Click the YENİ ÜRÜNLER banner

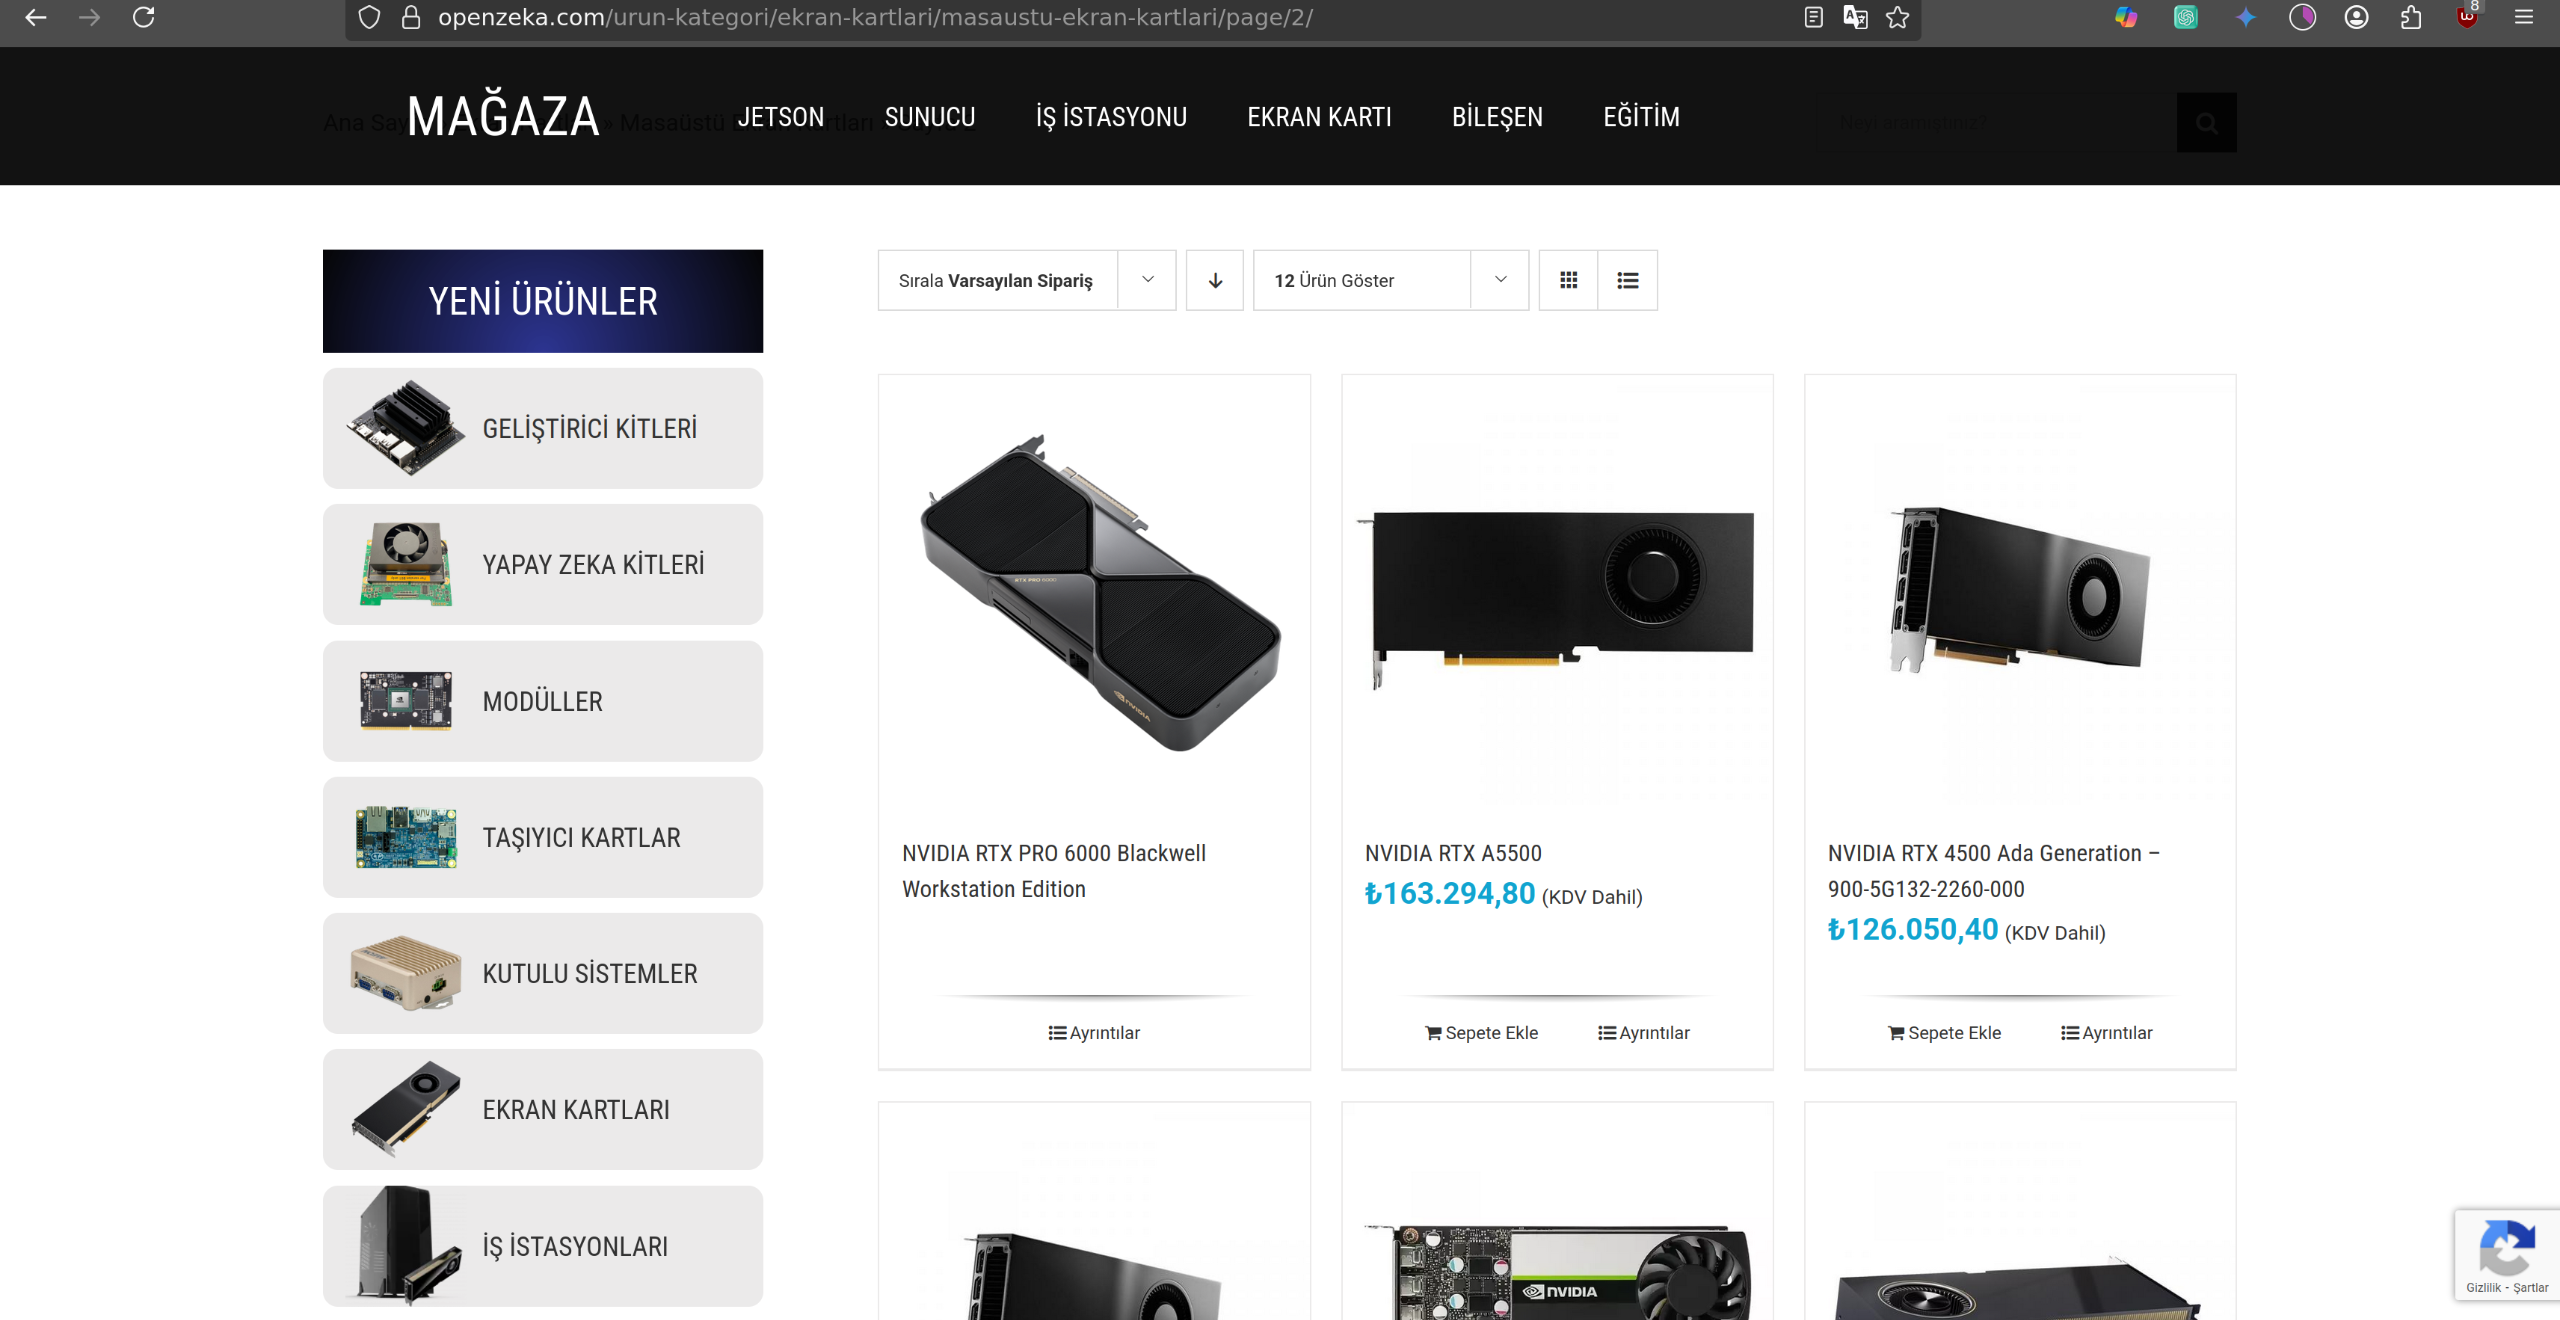tap(543, 301)
